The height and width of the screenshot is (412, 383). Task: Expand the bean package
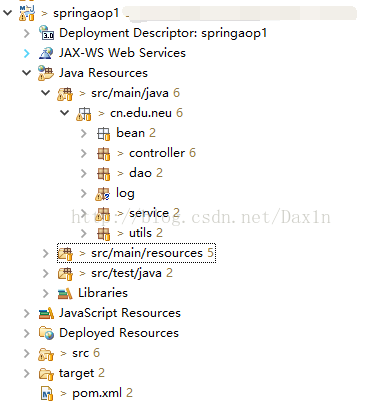(84, 133)
